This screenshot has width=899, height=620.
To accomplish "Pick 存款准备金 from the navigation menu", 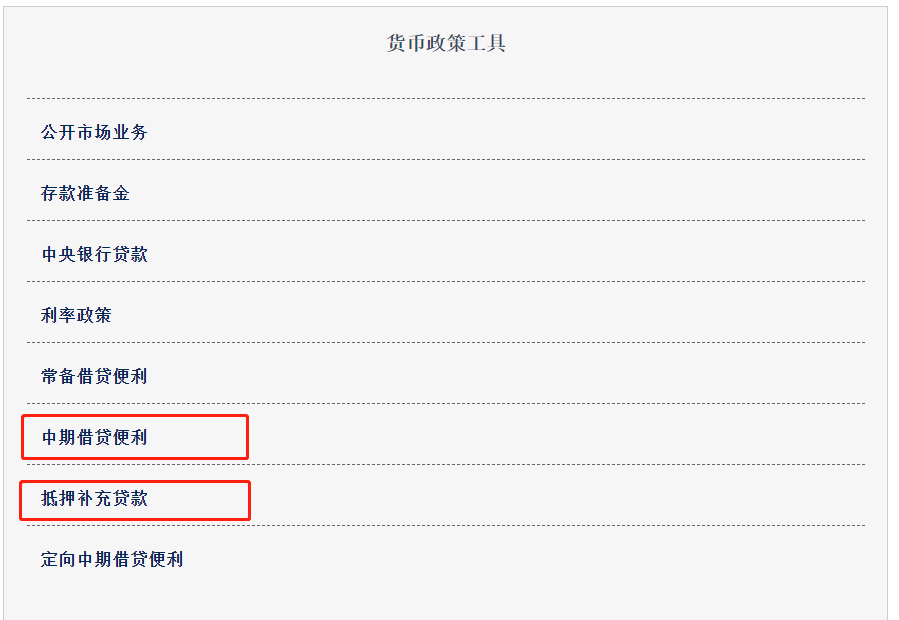I will pos(82,193).
